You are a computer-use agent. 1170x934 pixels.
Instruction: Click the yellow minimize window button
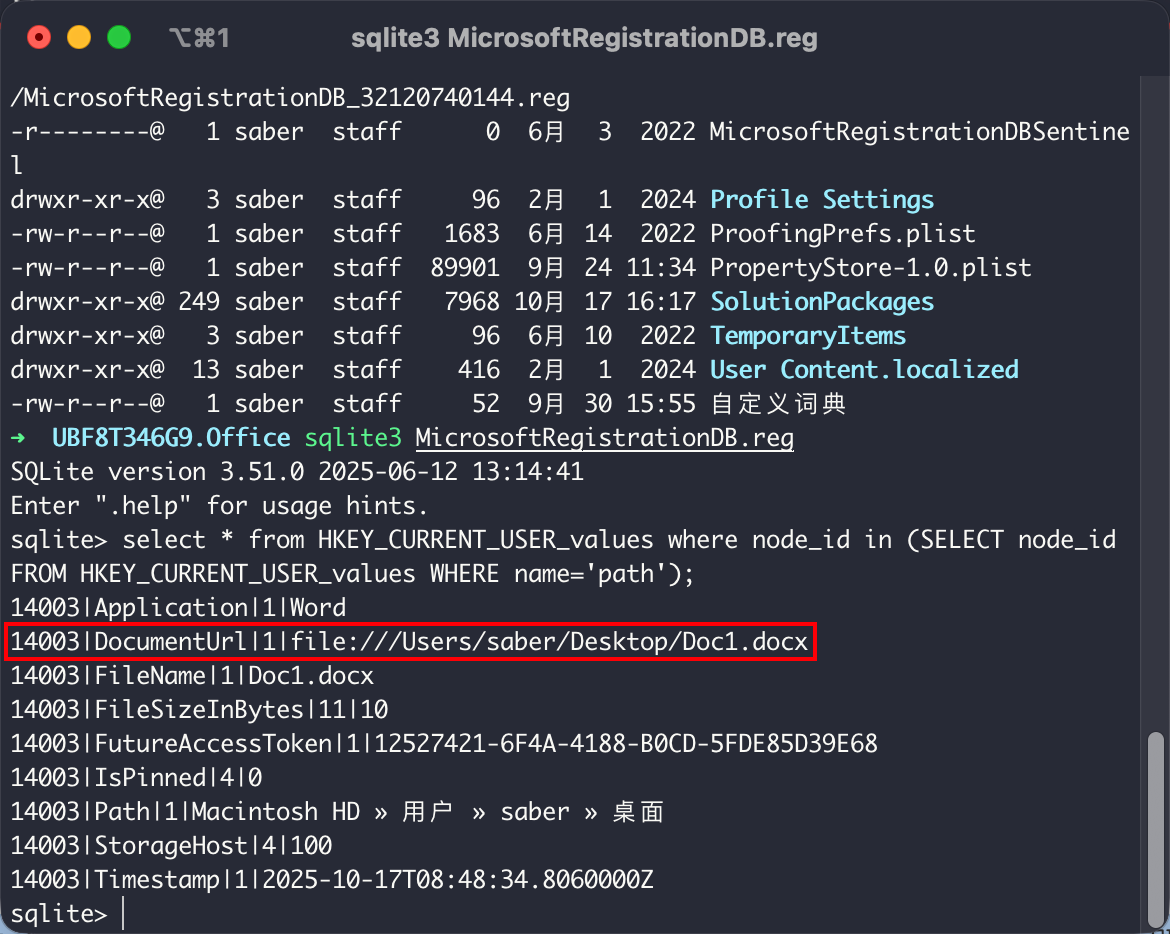click(x=79, y=38)
